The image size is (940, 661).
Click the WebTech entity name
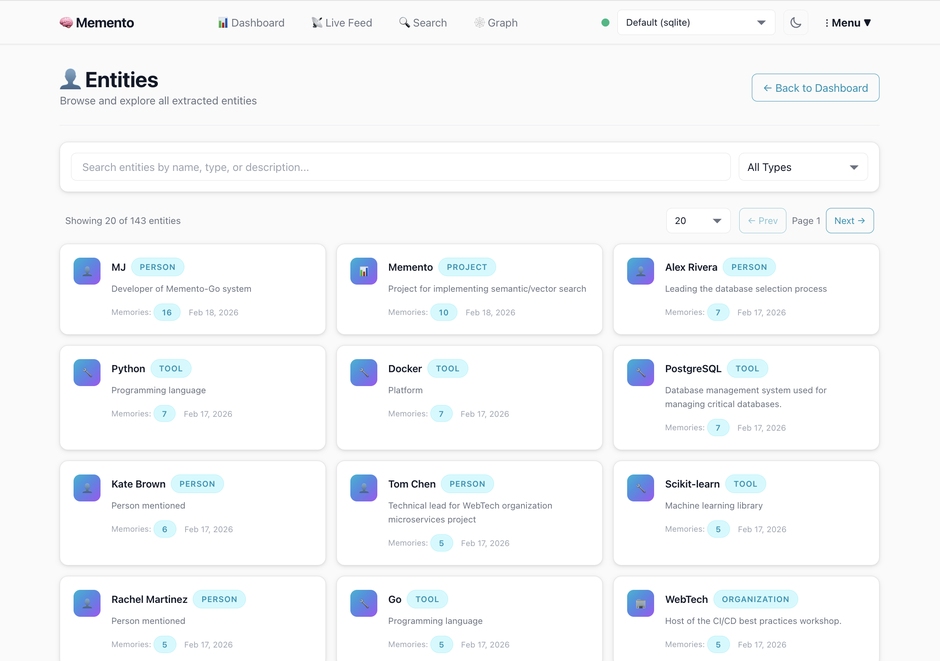click(x=686, y=599)
